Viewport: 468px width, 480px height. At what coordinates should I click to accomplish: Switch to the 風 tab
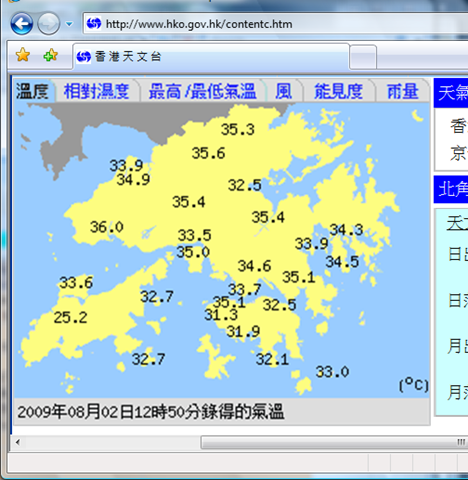(x=284, y=91)
